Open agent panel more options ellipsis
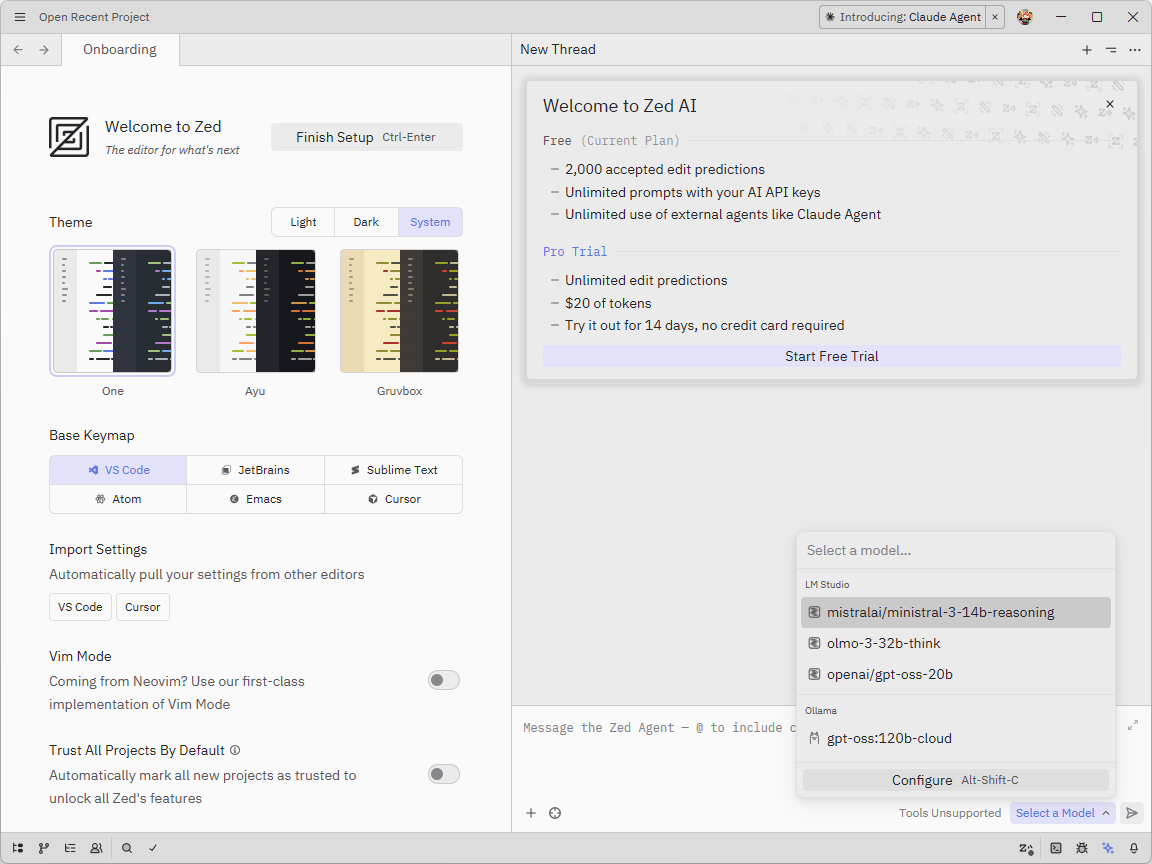The height and width of the screenshot is (864, 1152). (x=1135, y=50)
